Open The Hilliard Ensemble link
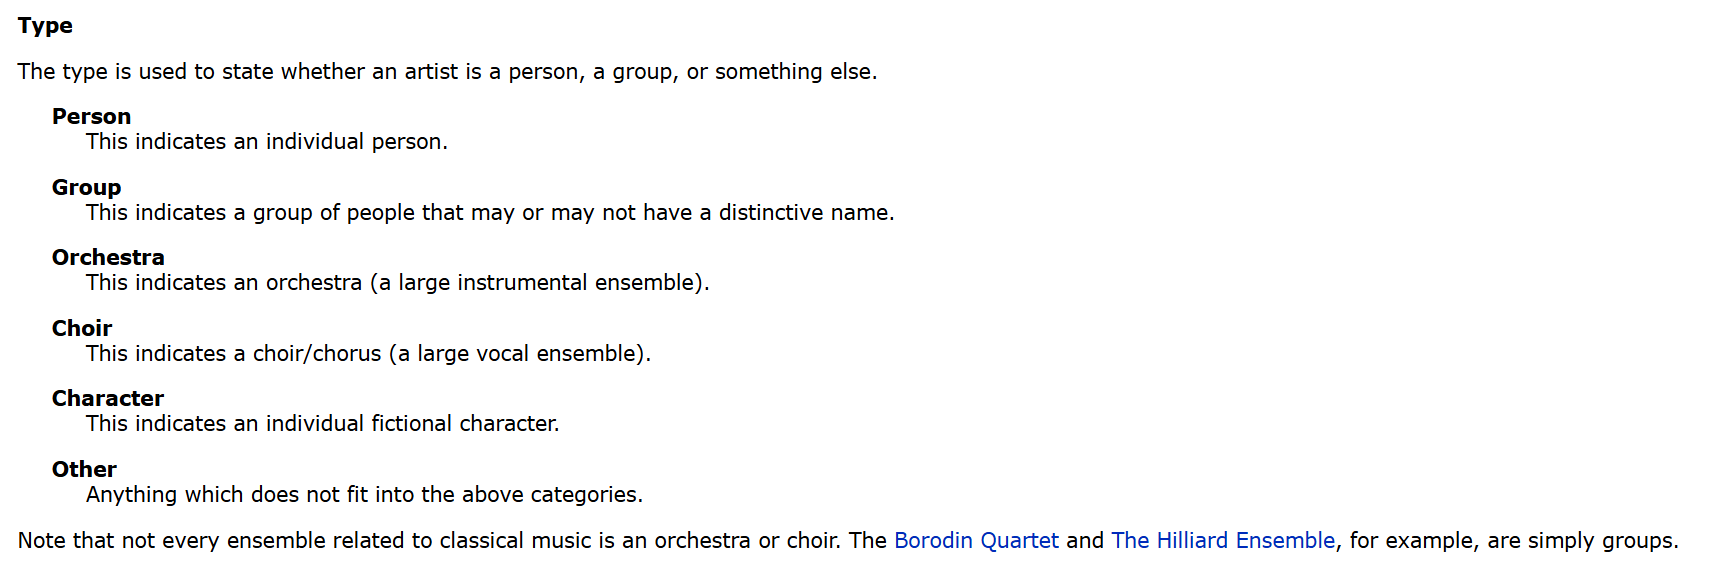Screen dimensions: 1735x562 pyautogui.click(x=1222, y=541)
